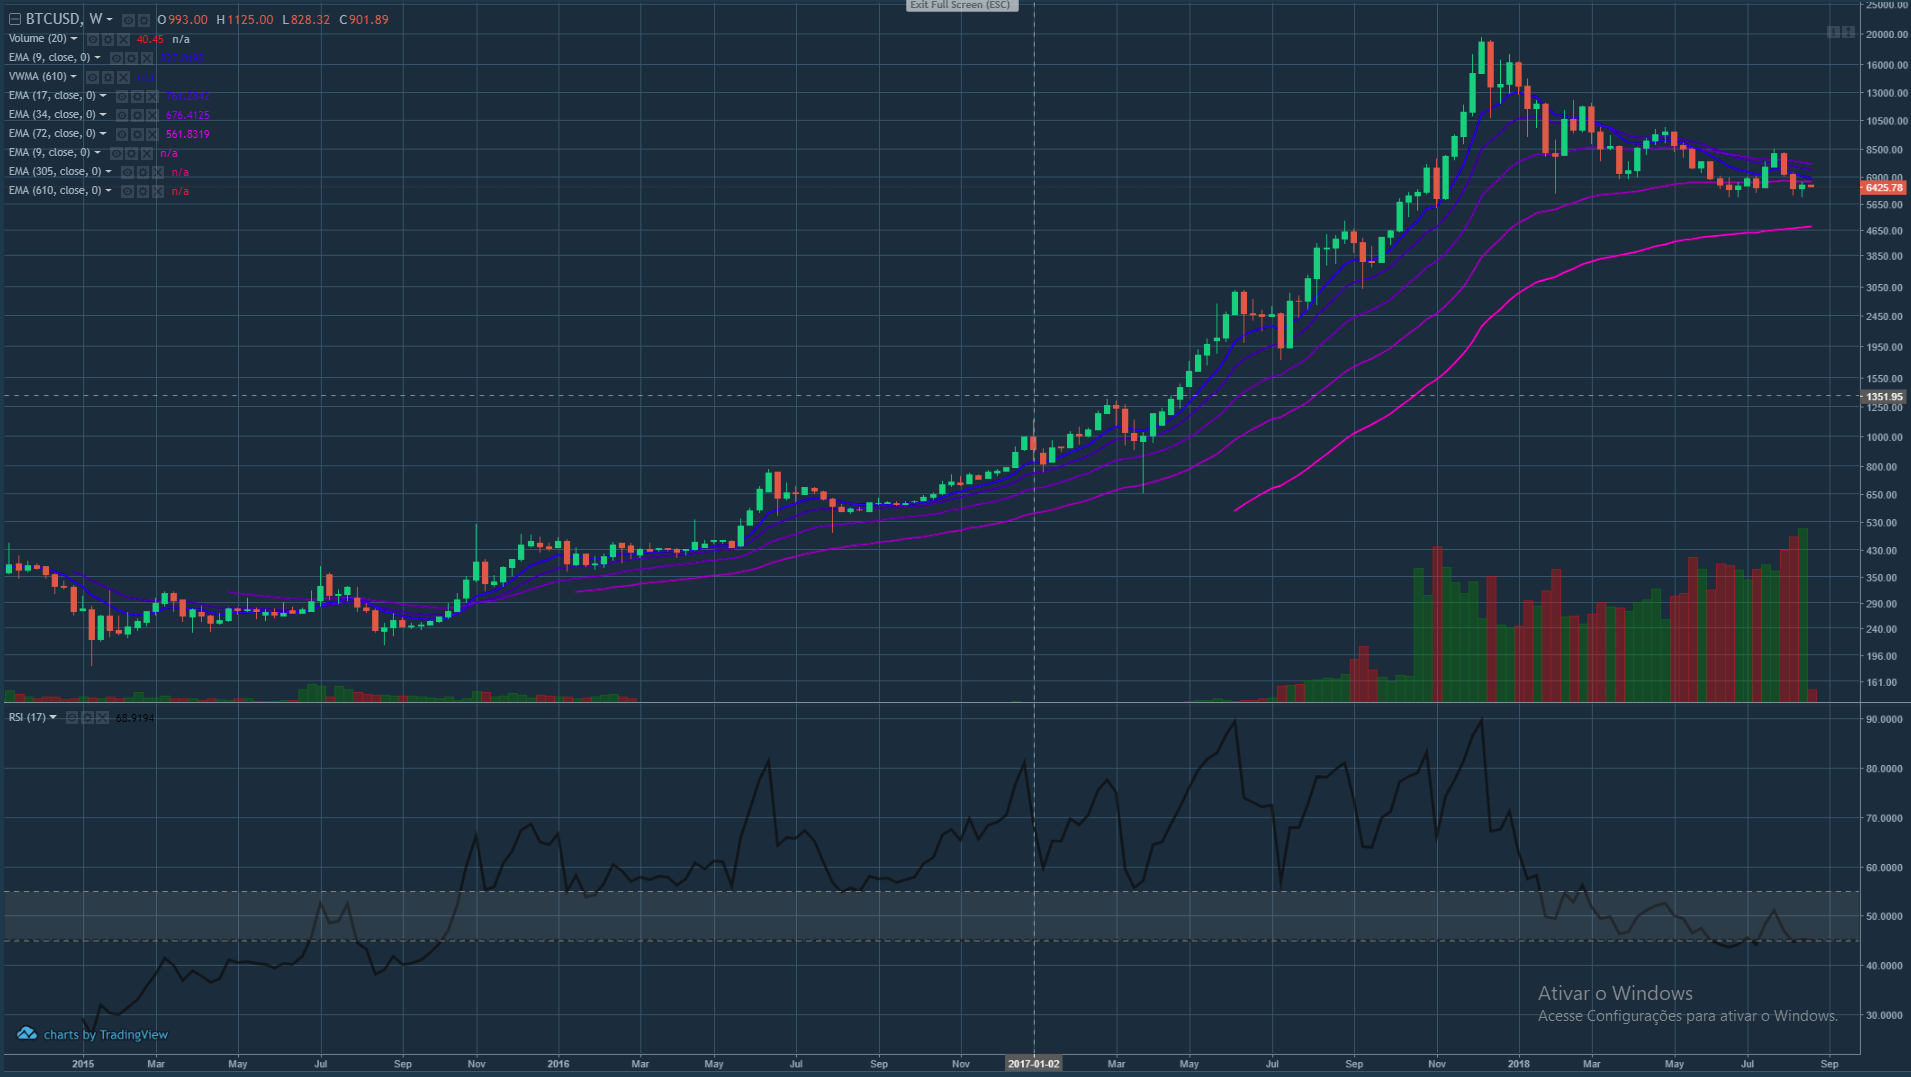Toggle visibility of BTCUSD, W series
This screenshot has height=1077, width=1911.
(127, 20)
